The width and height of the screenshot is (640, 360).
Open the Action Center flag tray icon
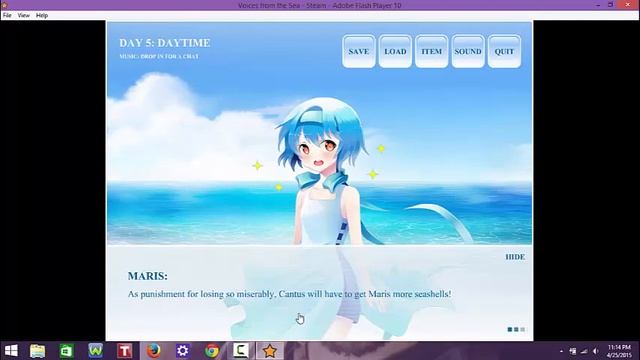(573, 351)
